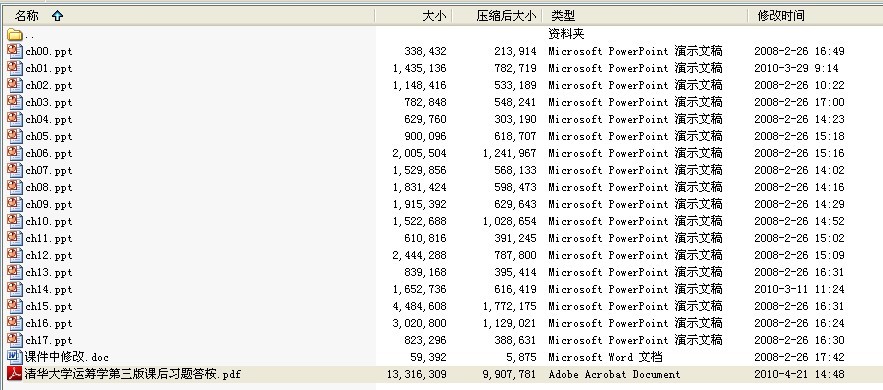Sort by the 大小 column header
The image size is (883, 390).
413,16
